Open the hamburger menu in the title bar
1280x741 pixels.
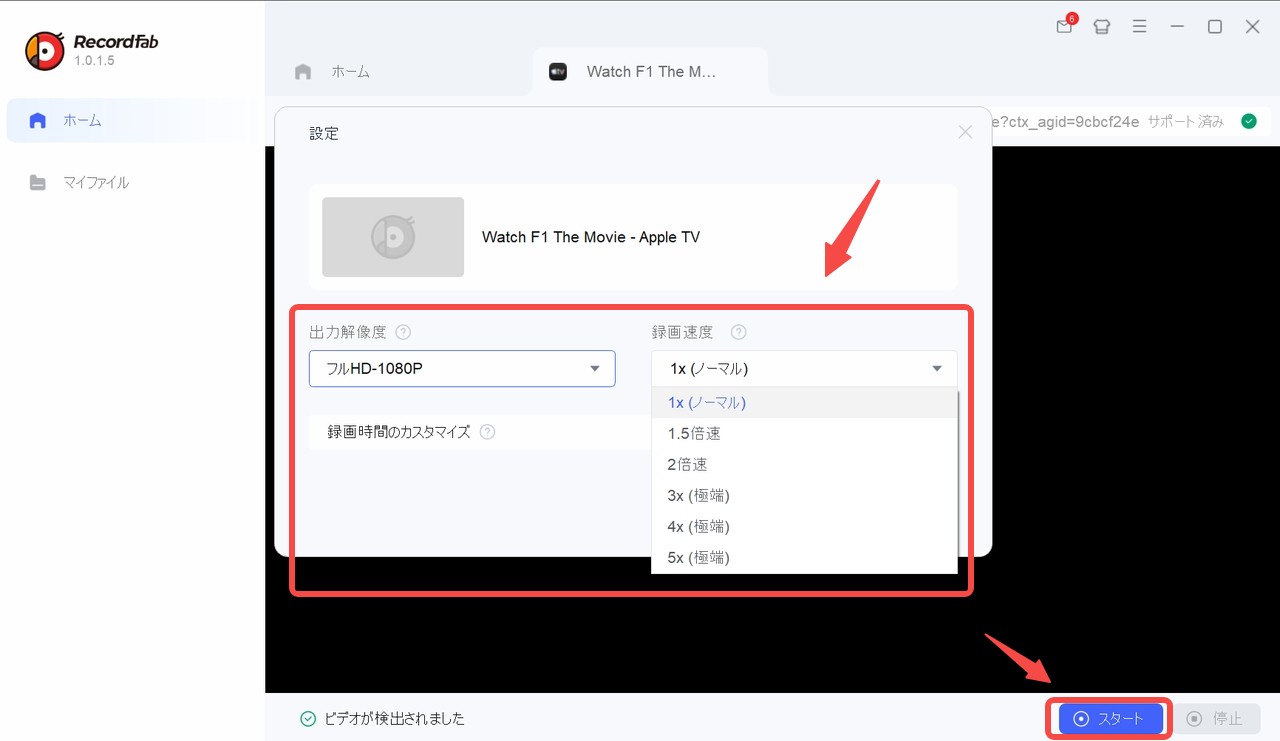[1139, 27]
